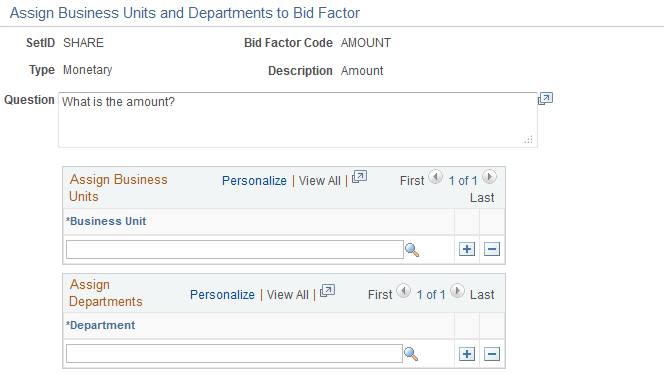Click zoom grid icon in Assign Departments
Screen dimensions: 664x374
coord(327,291)
